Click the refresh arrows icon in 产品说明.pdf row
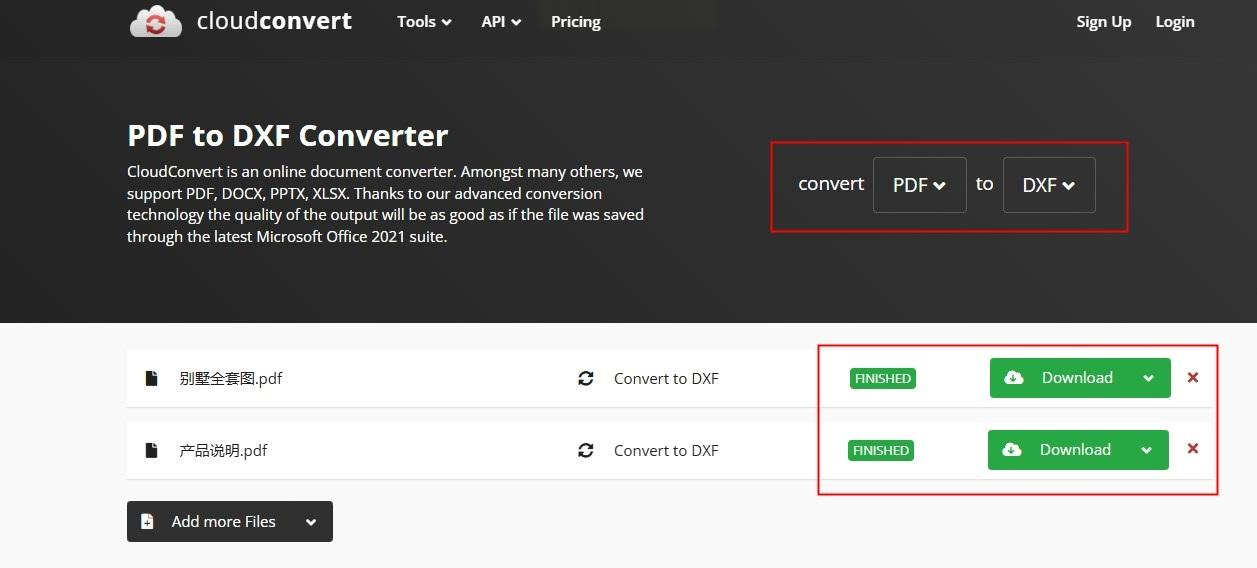Screen dimensions: 1257x568 586,450
